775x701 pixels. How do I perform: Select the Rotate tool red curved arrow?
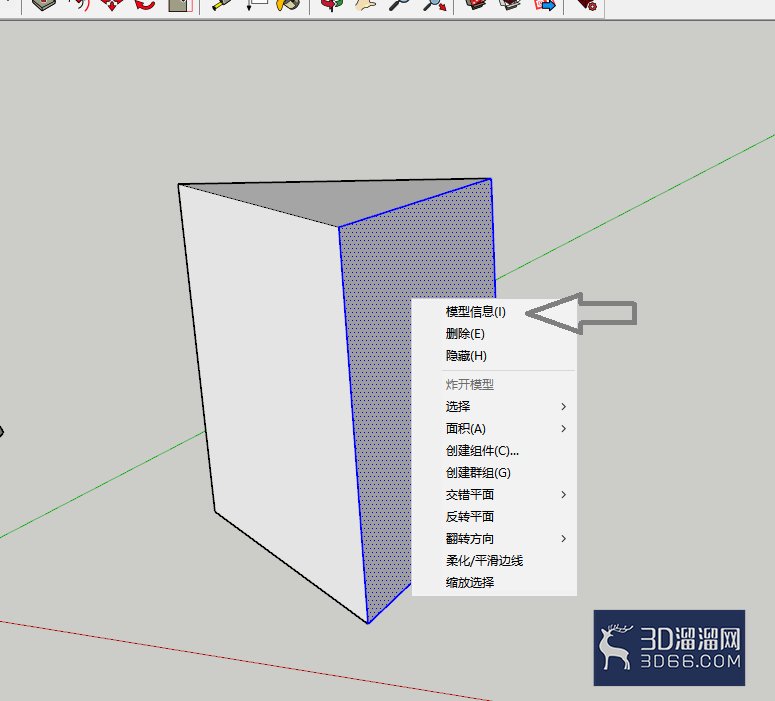146,4
